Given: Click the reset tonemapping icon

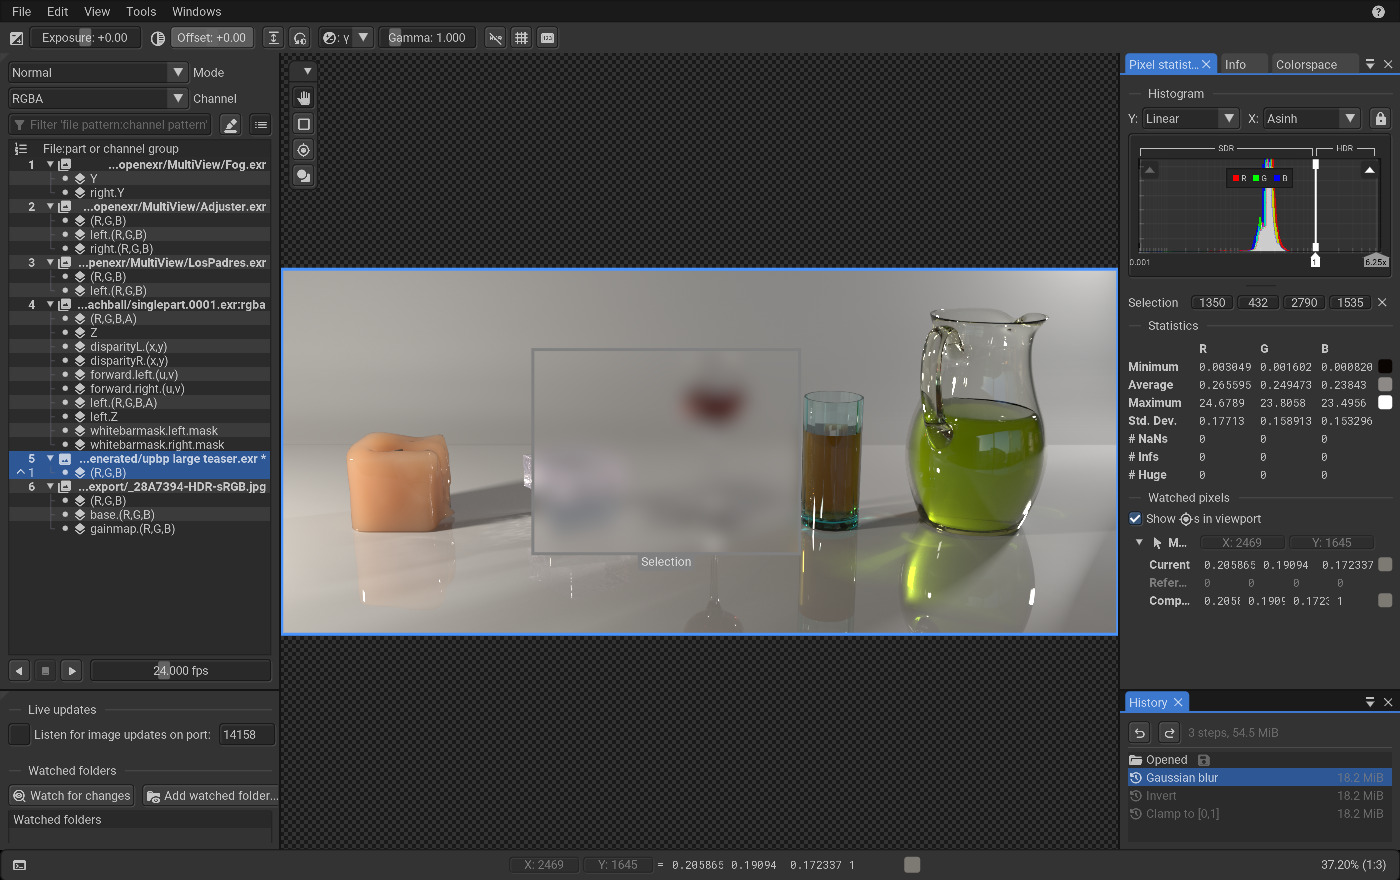Looking at the screenshot, I should [299, 38].
